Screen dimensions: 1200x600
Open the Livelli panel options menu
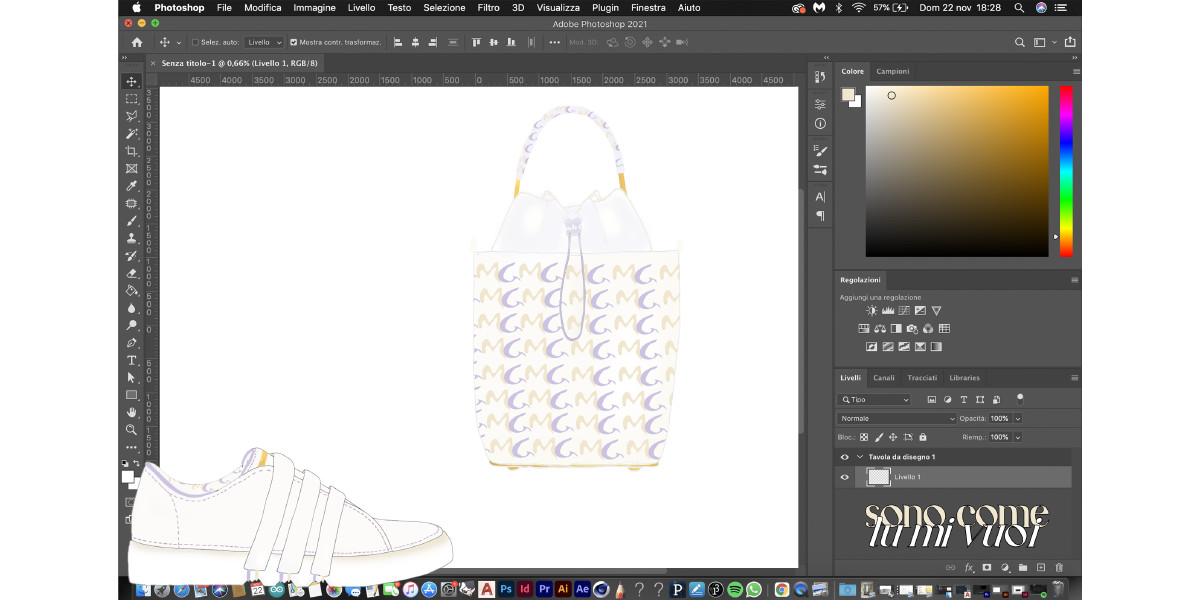[1076, 378]
